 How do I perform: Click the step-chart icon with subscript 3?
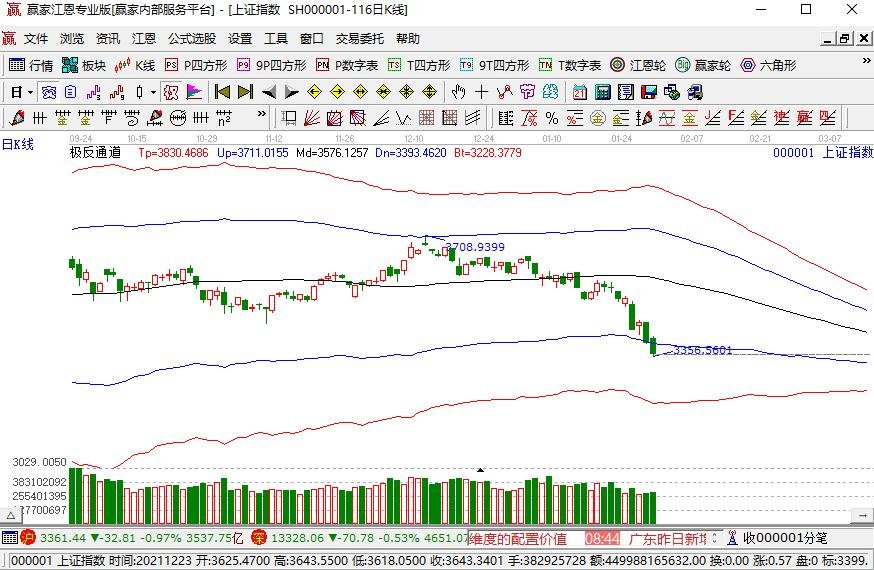click(93, 92)
